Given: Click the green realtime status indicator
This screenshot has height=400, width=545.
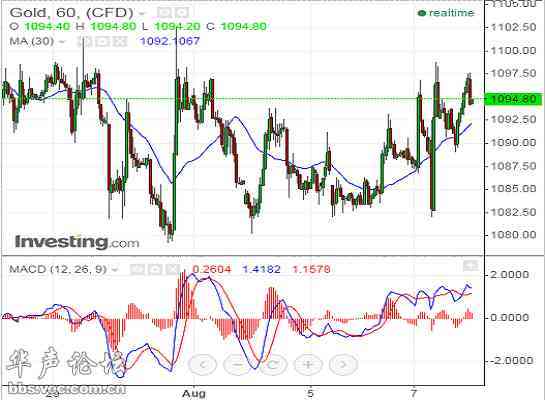Looking at the screenshot, I should pyautogui.click(x=446, y=13).
